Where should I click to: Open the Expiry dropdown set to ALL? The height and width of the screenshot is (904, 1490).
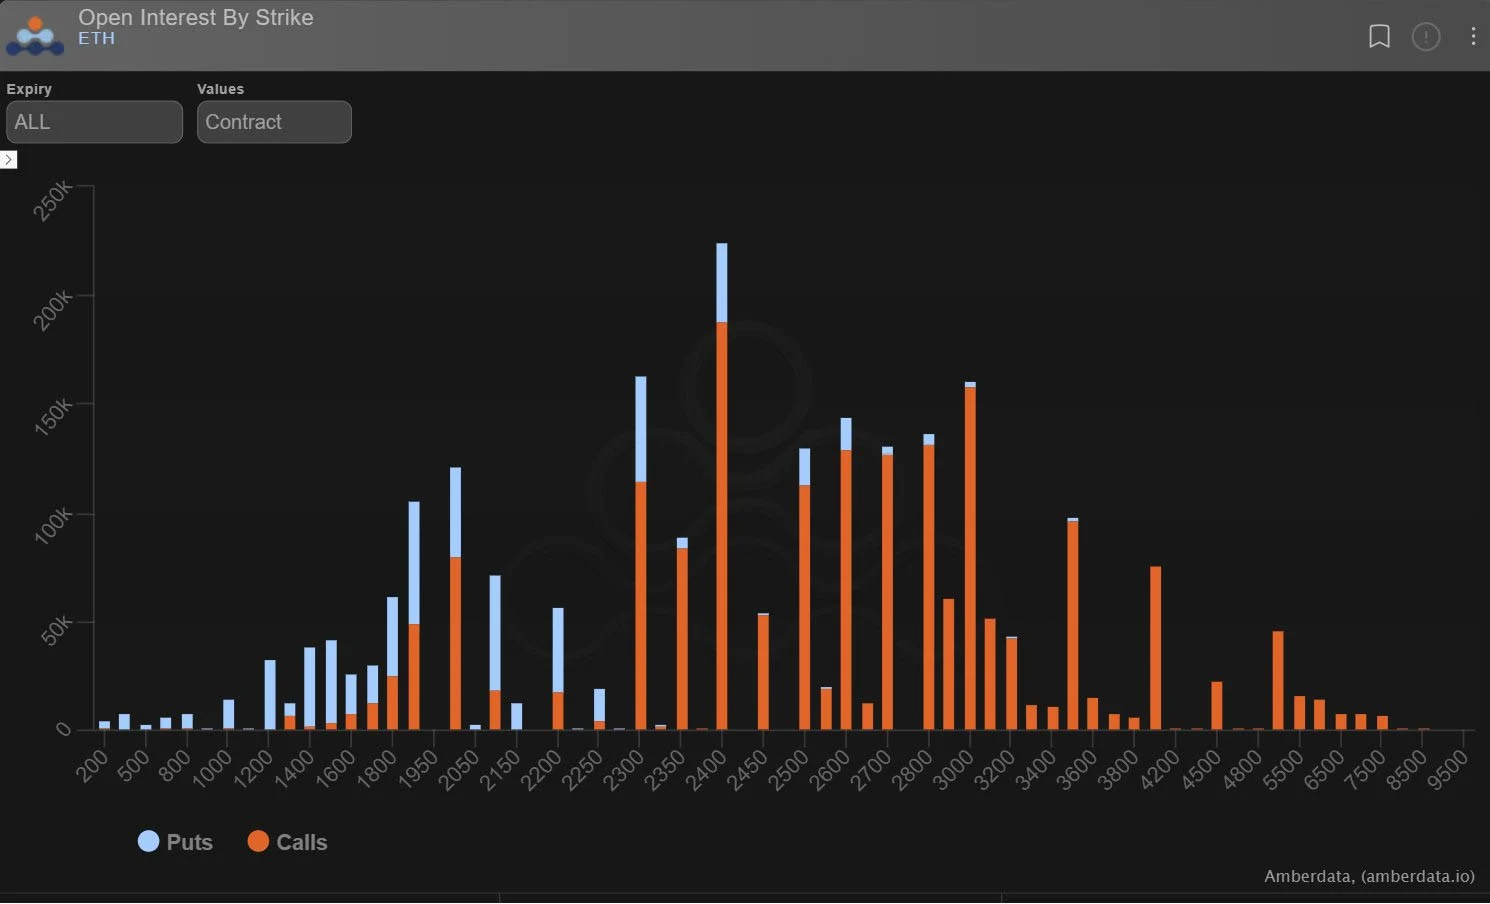pyautogui.click(x=94, y=122)
